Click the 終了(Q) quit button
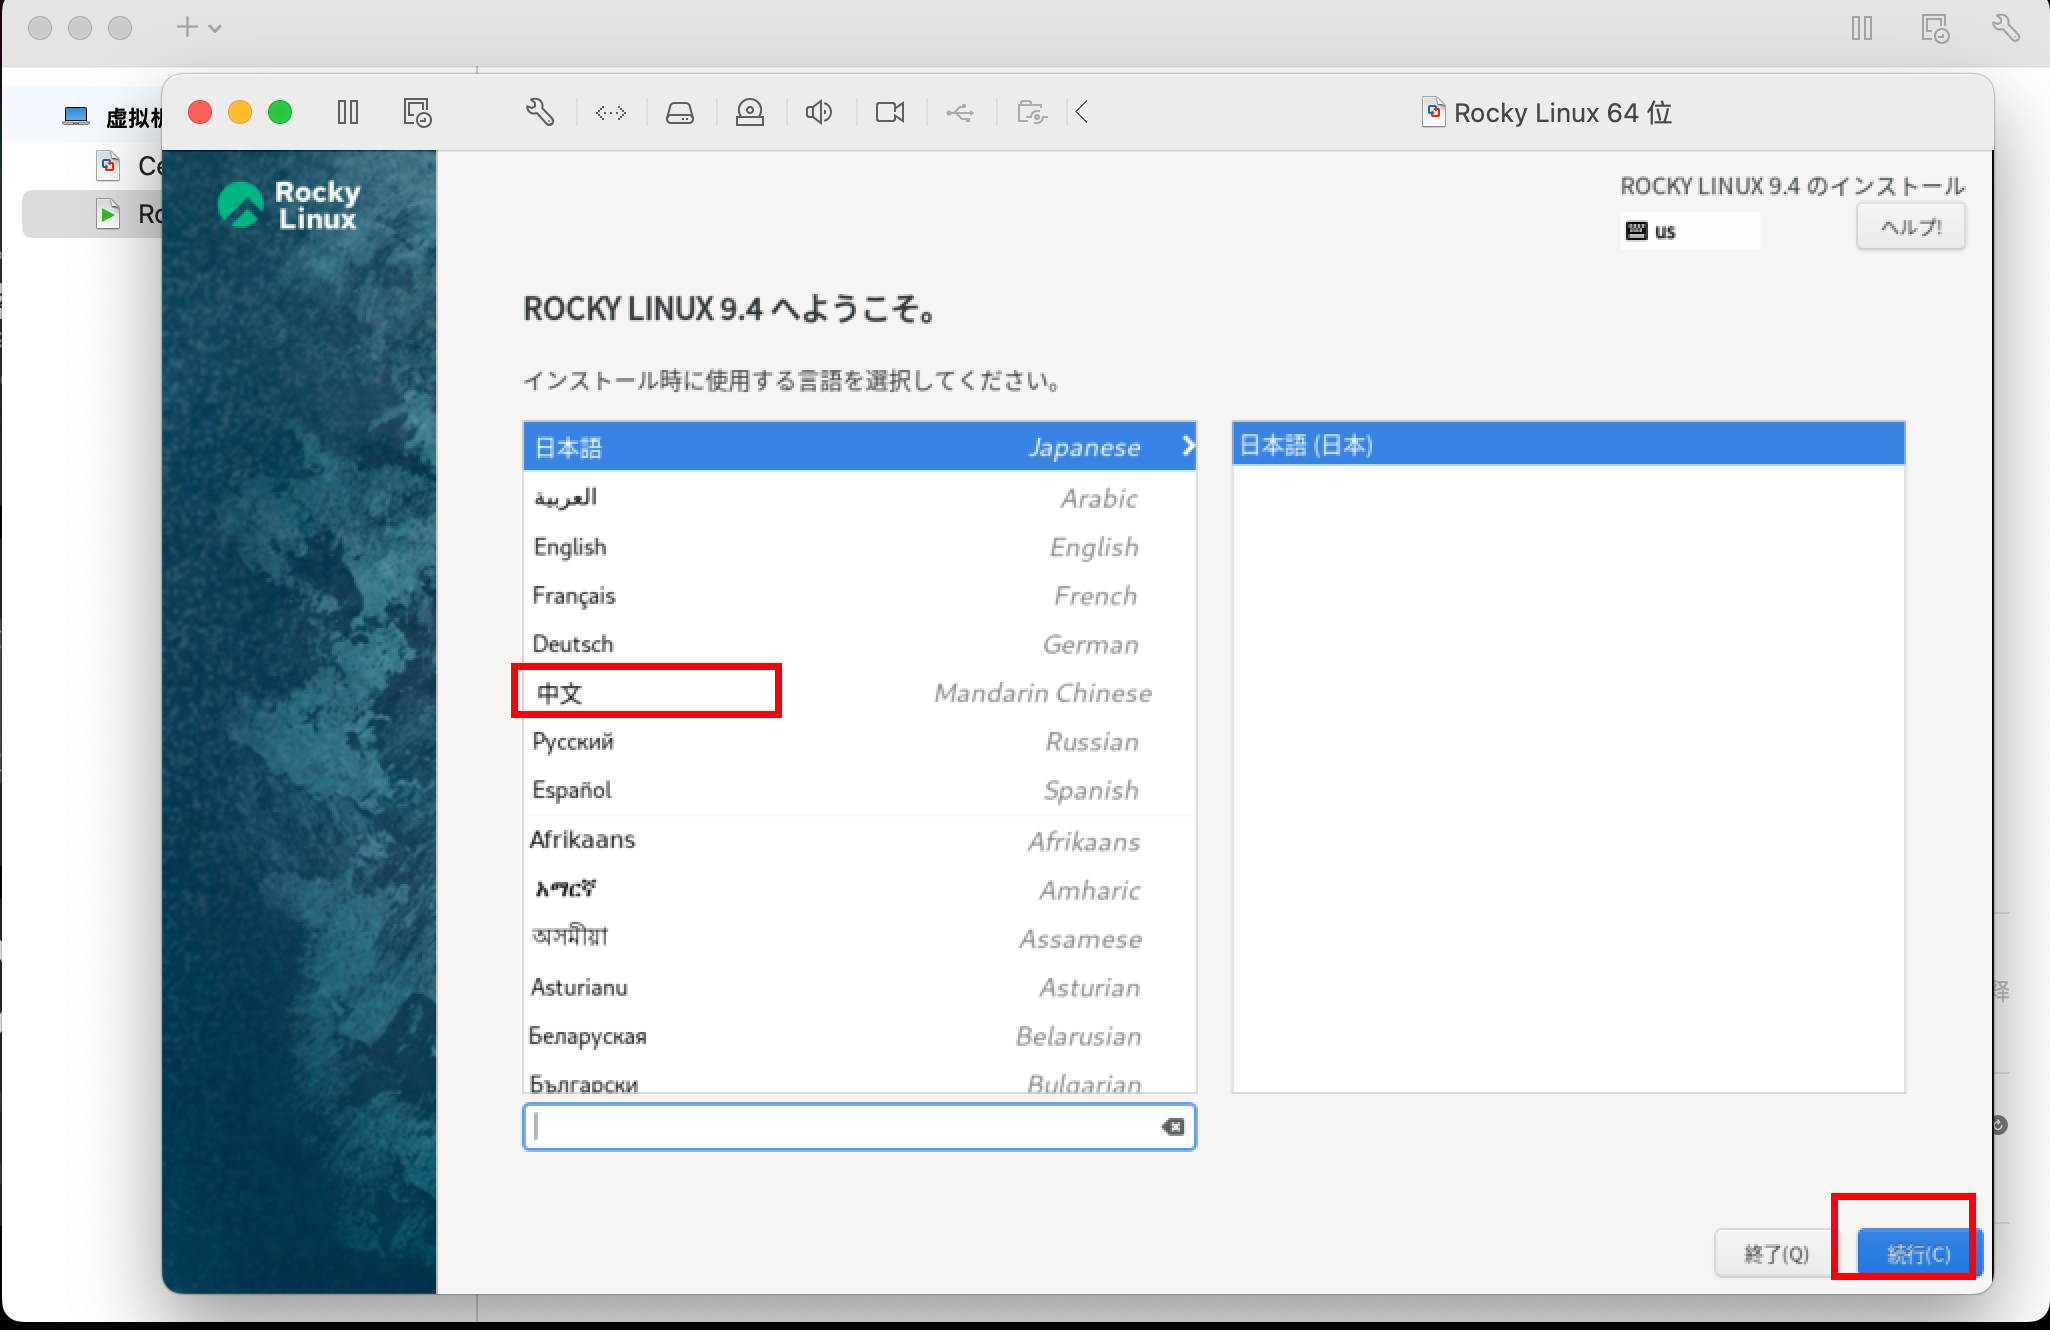Viewport: 2050px width, 1330px height. coord(1776,1254)
